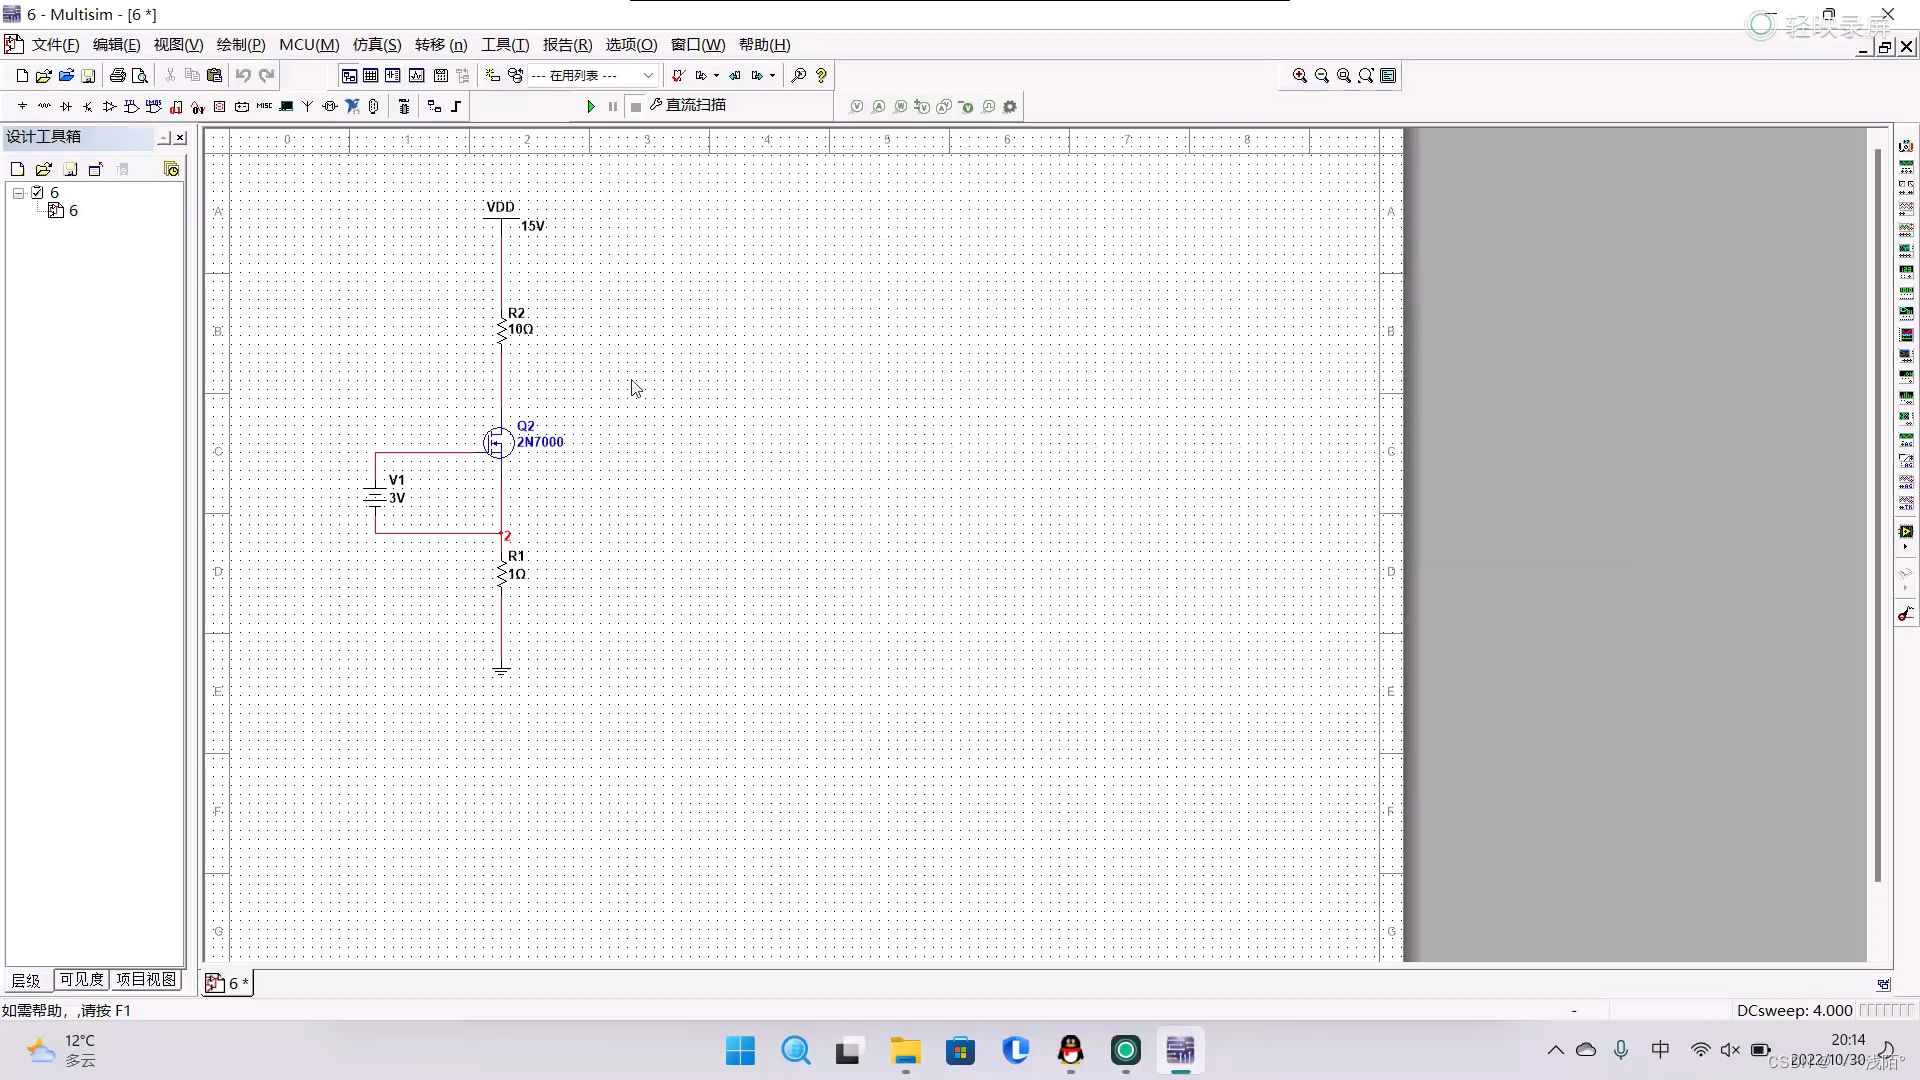The width and height of the screenshot is (1920, 1080).
Task: Add the Tektronix oscilloscope instrument
Action: click(x=1906, y=502)
